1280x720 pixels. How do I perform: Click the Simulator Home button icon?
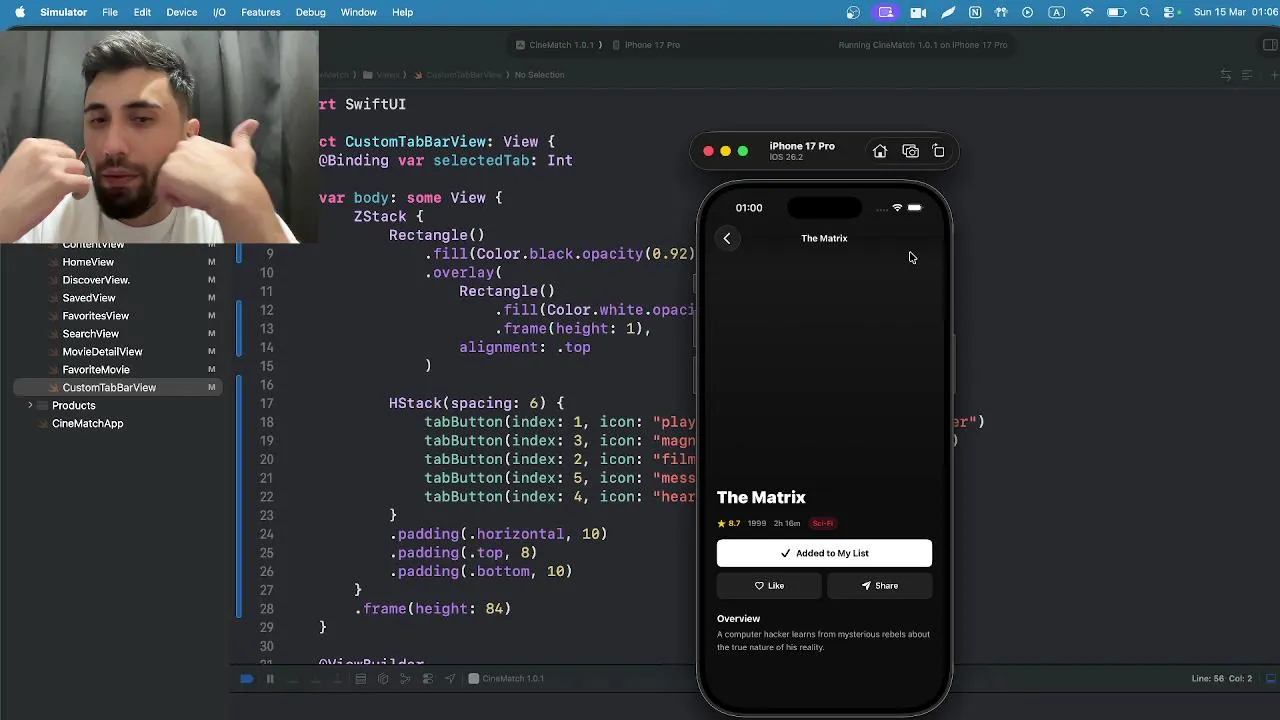pos(880,151)
